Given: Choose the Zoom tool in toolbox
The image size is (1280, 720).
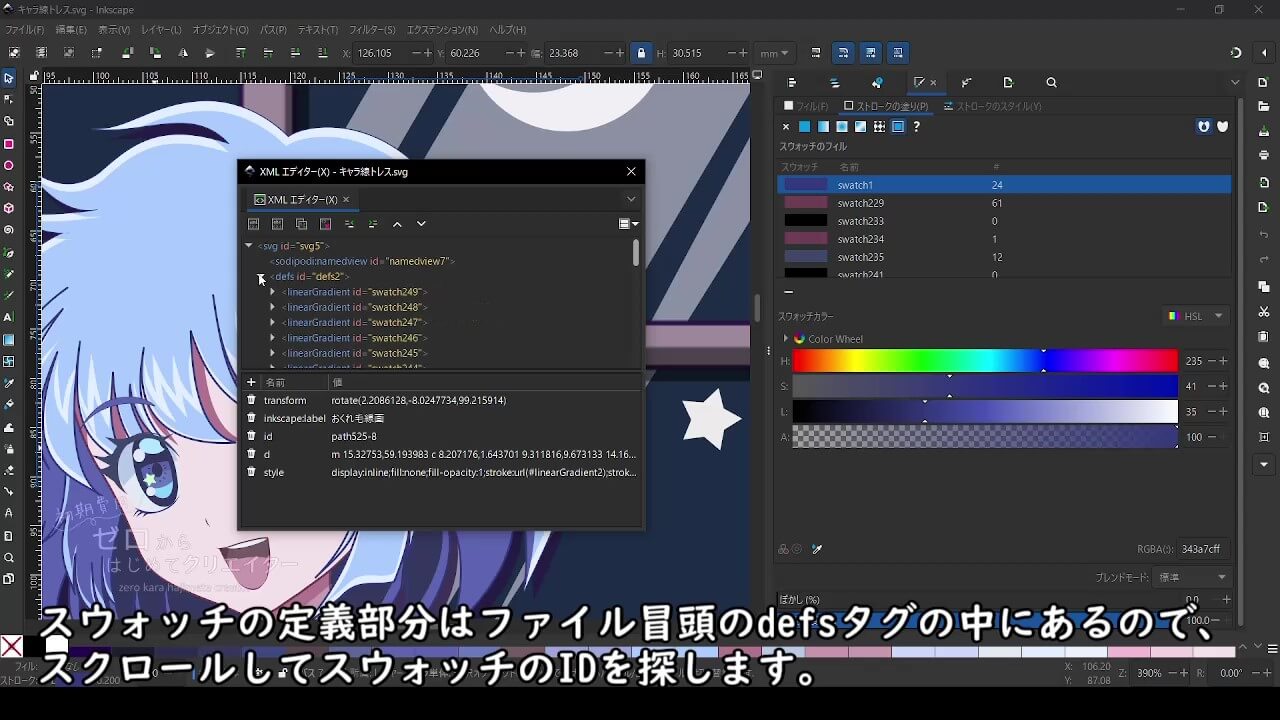Looking at the screenshot, I should click(x=9, y=558).
